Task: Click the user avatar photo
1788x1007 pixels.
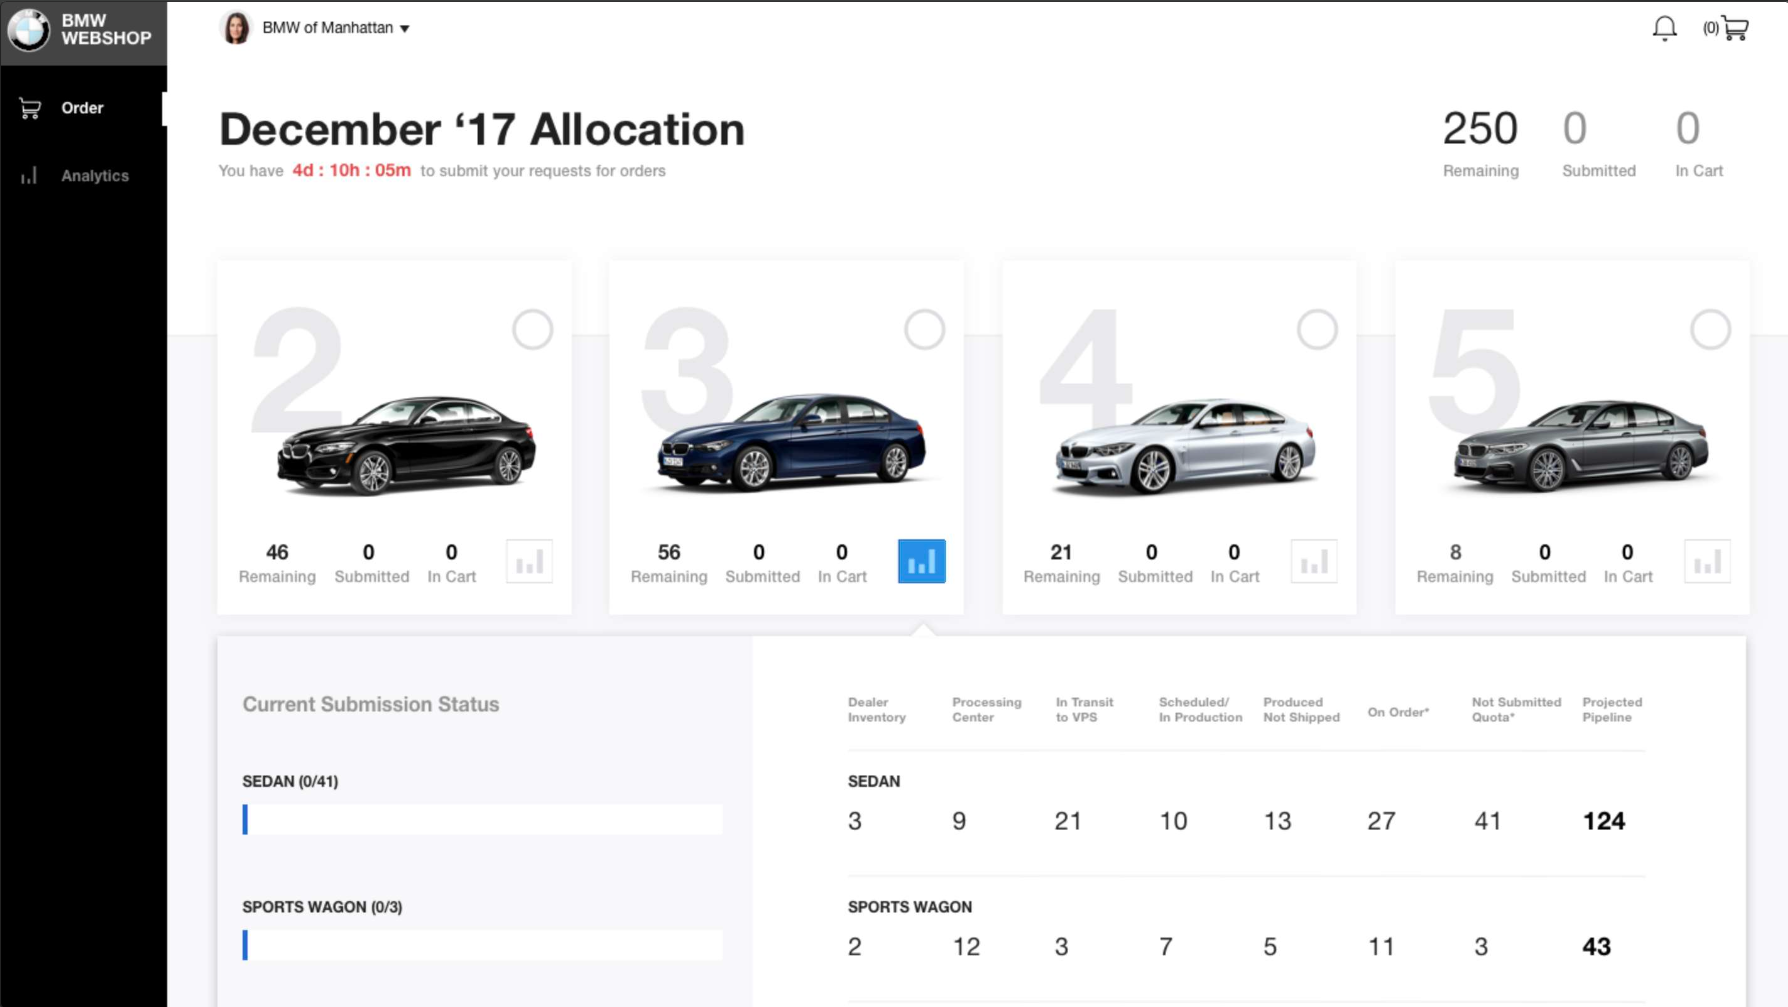Action: 235,28
